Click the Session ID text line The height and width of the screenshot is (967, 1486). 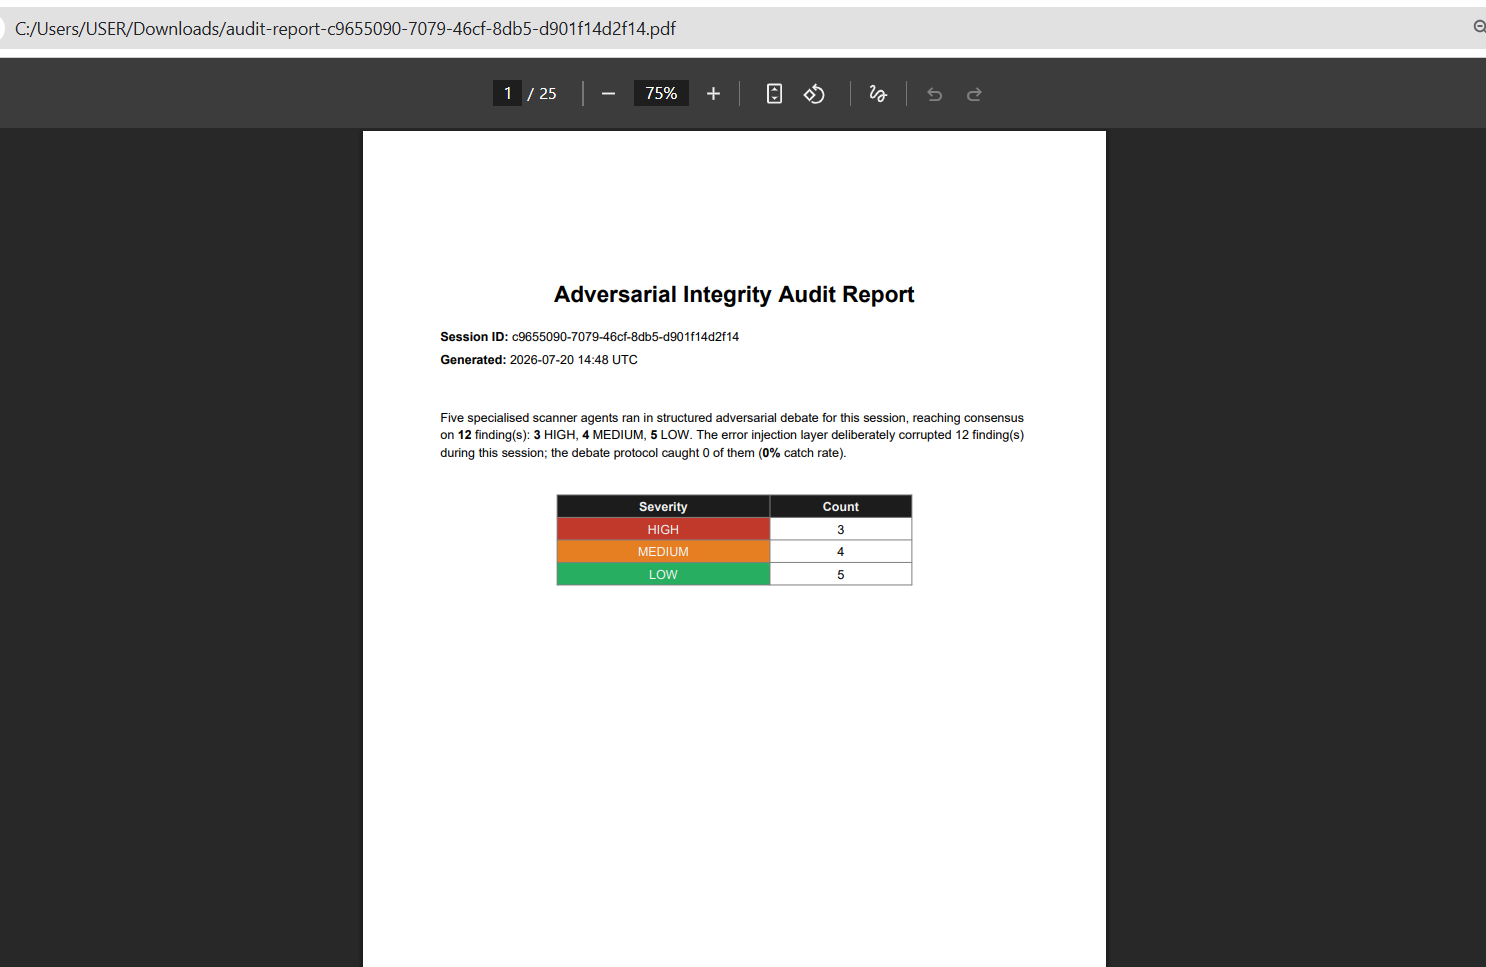pyautogui.click(x=589, y=337)
